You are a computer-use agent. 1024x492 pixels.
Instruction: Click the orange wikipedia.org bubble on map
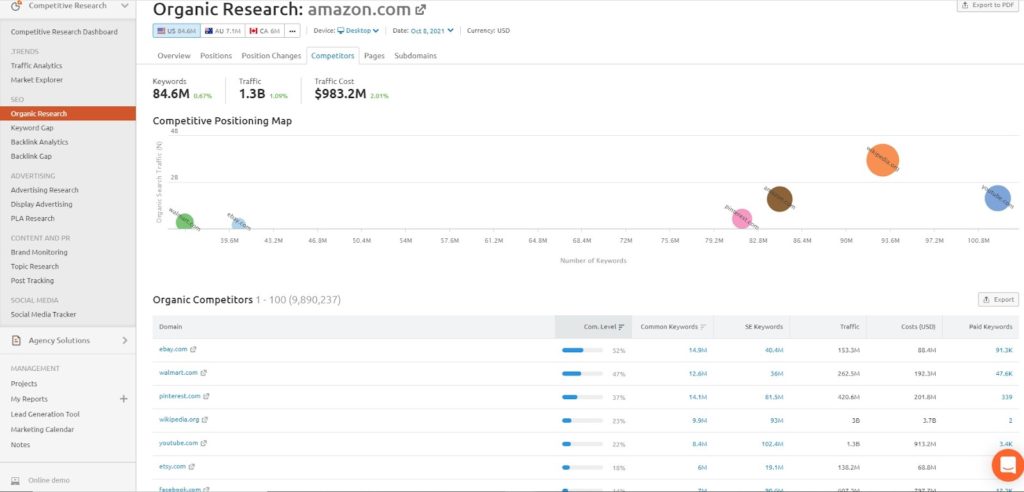882,160
